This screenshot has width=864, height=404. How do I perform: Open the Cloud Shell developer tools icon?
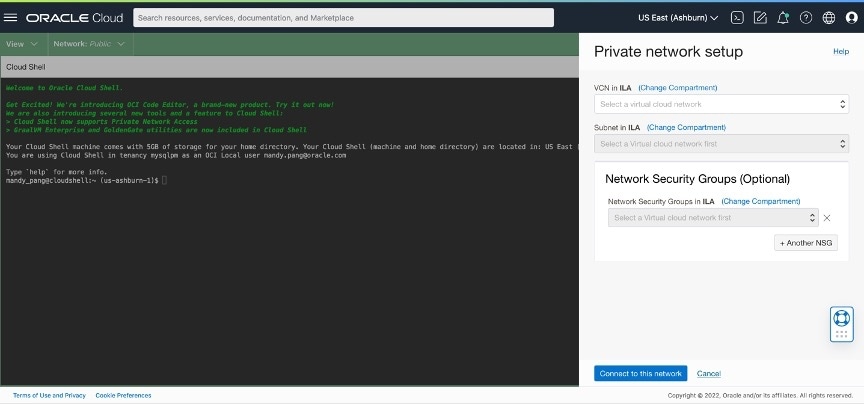click(737, 18)
